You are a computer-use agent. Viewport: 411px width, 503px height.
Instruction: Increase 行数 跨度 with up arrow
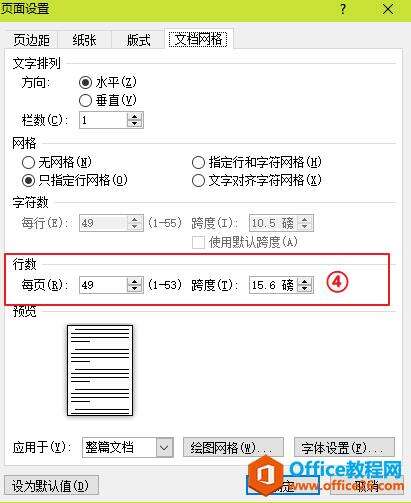305,281
